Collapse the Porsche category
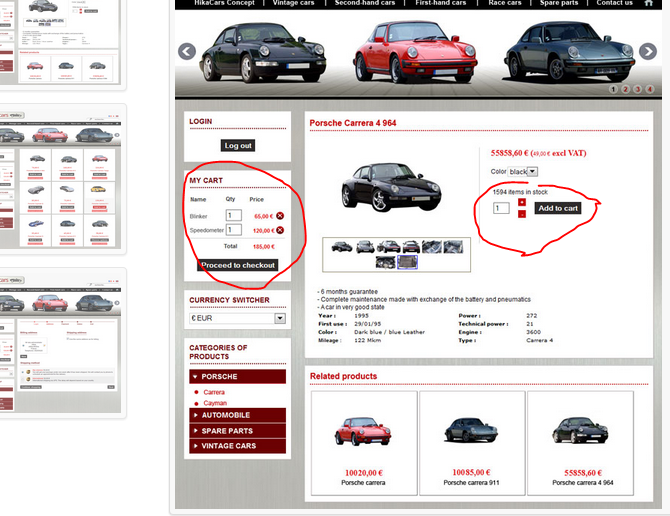The height and width of the screenshot is (516, 670). tap(237, 376)
